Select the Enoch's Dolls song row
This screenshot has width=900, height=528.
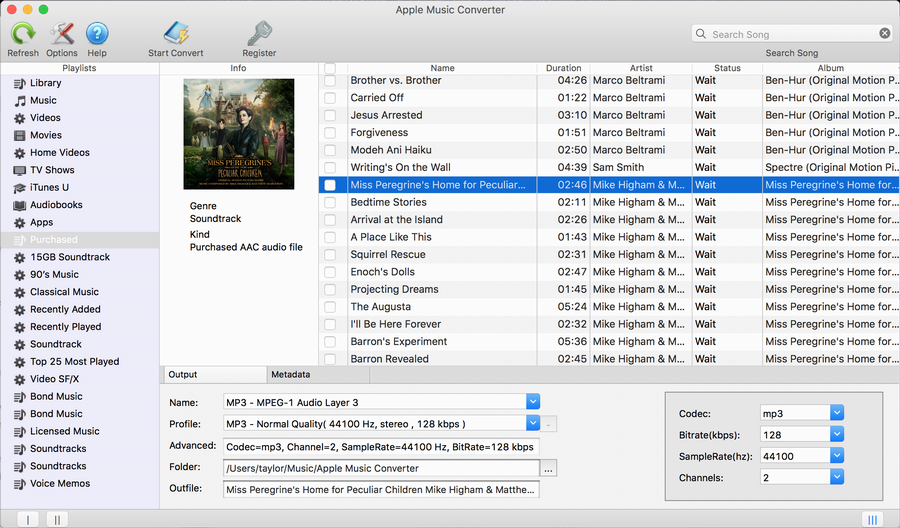(x=609, y=272)
